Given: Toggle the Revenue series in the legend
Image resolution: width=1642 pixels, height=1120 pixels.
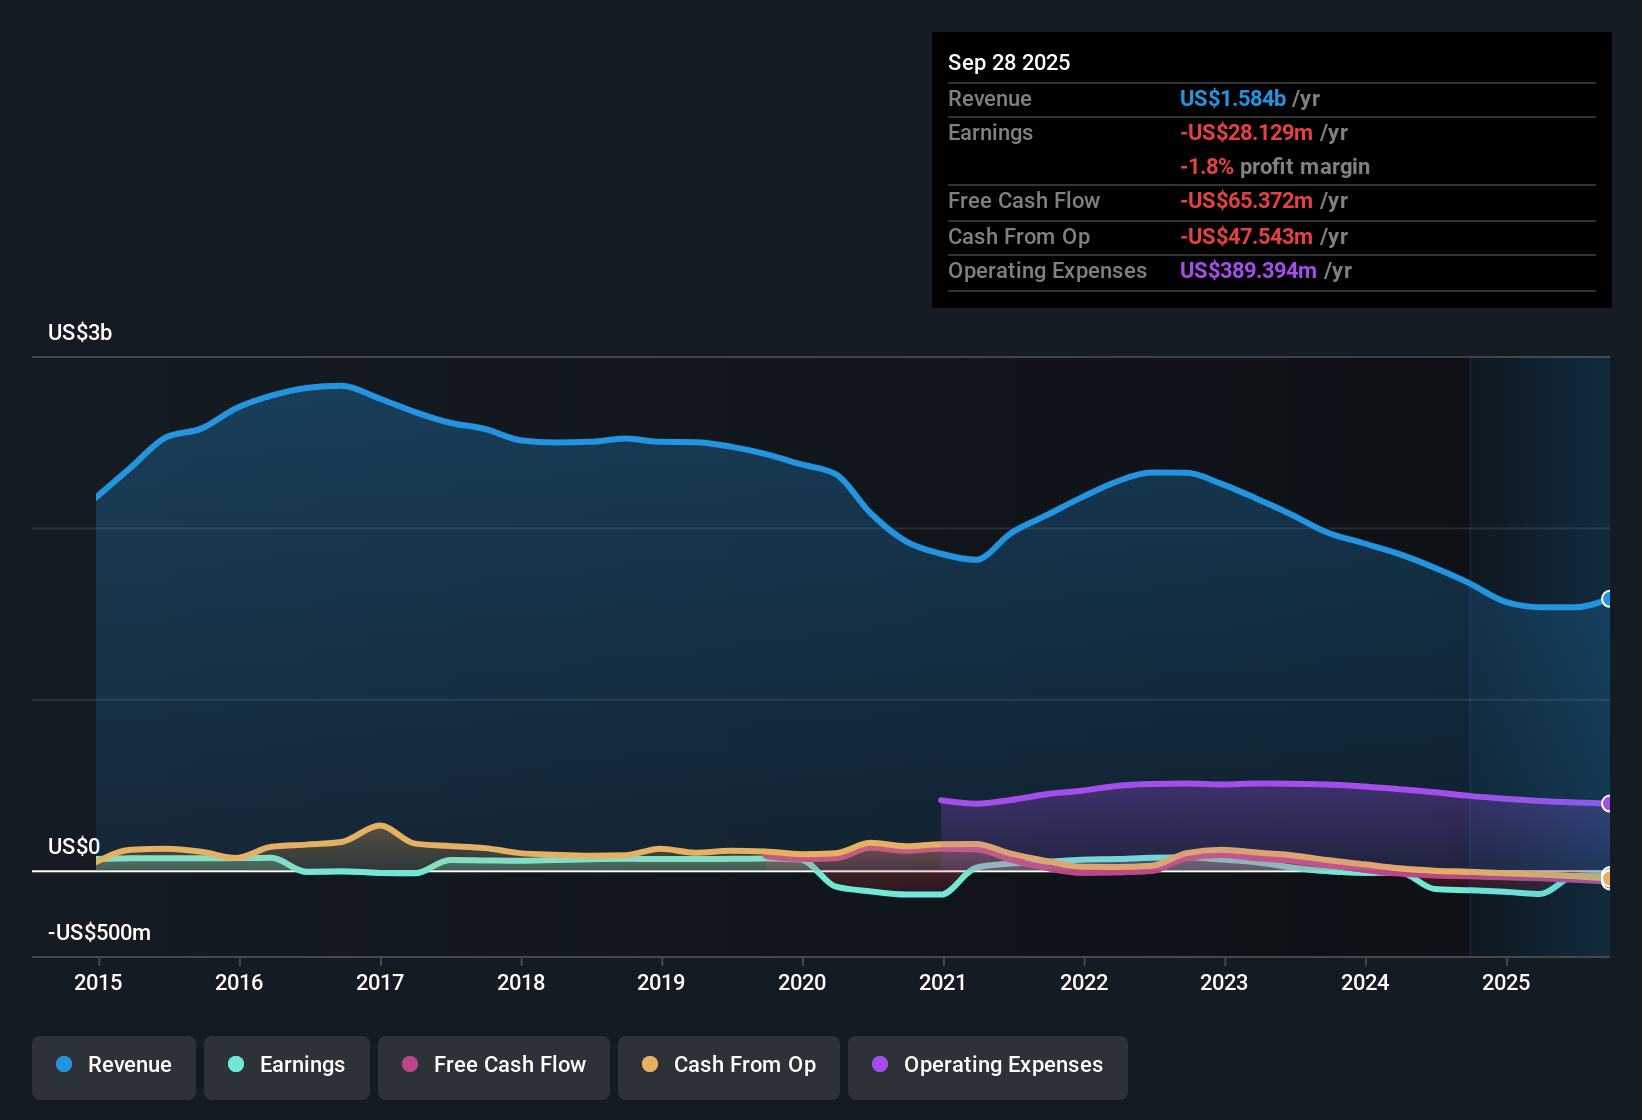Looking at the screenshot, I should [x=113, y=1065].
